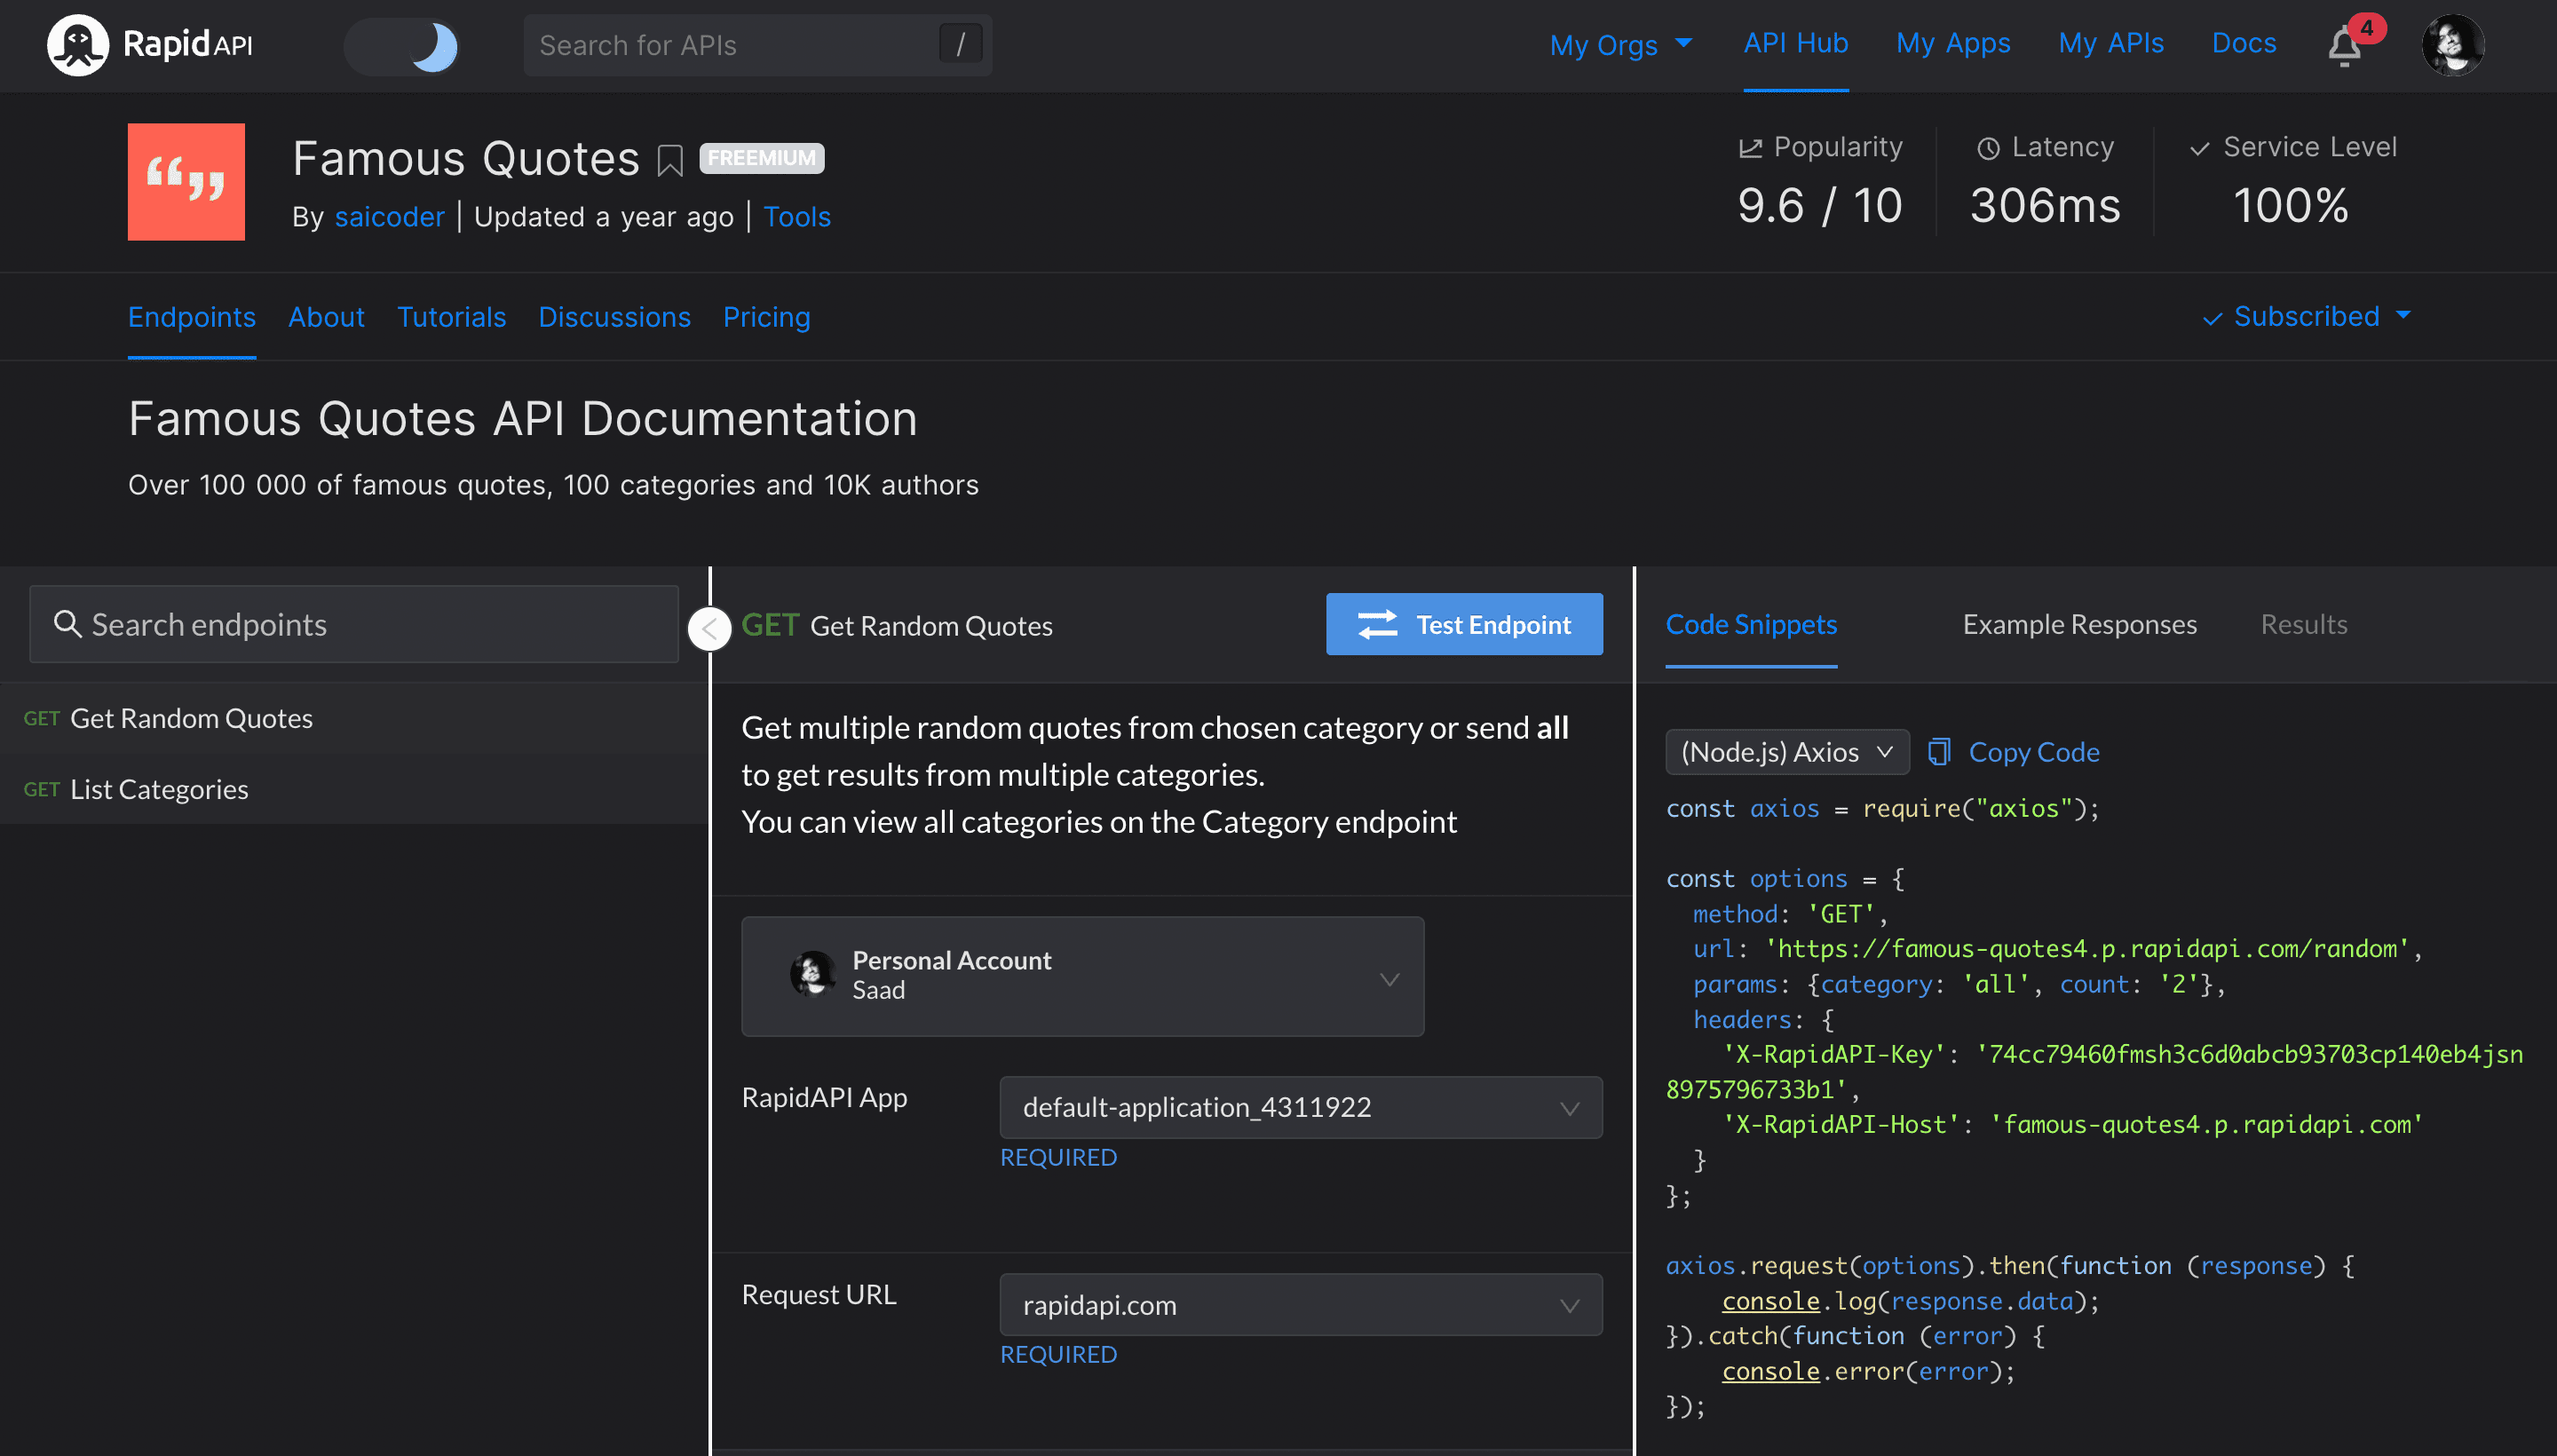Switch to the About tab
This screenshot has height=1456, width=2557.
[326, 317]
